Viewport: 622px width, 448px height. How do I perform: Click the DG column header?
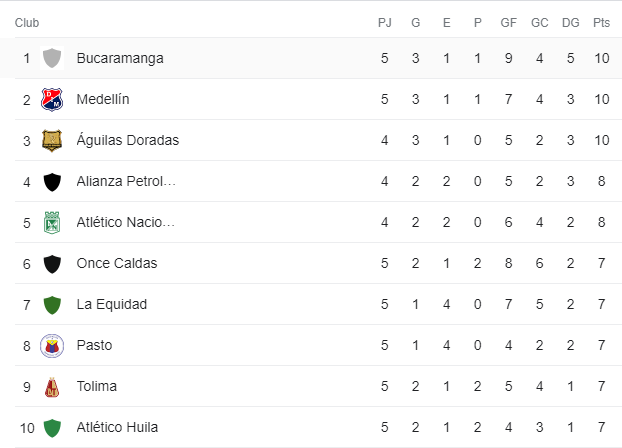[x=570, y=22]
